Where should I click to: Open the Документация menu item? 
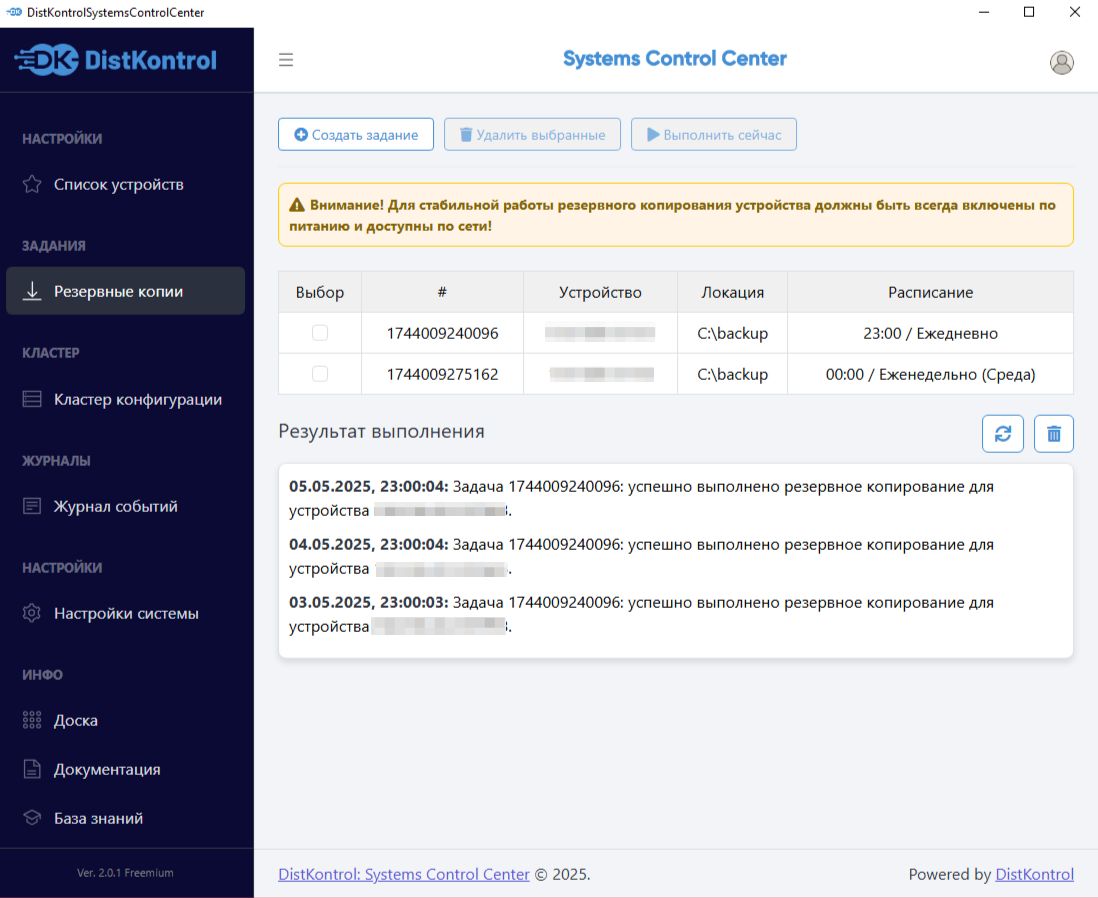coord(107,770)
